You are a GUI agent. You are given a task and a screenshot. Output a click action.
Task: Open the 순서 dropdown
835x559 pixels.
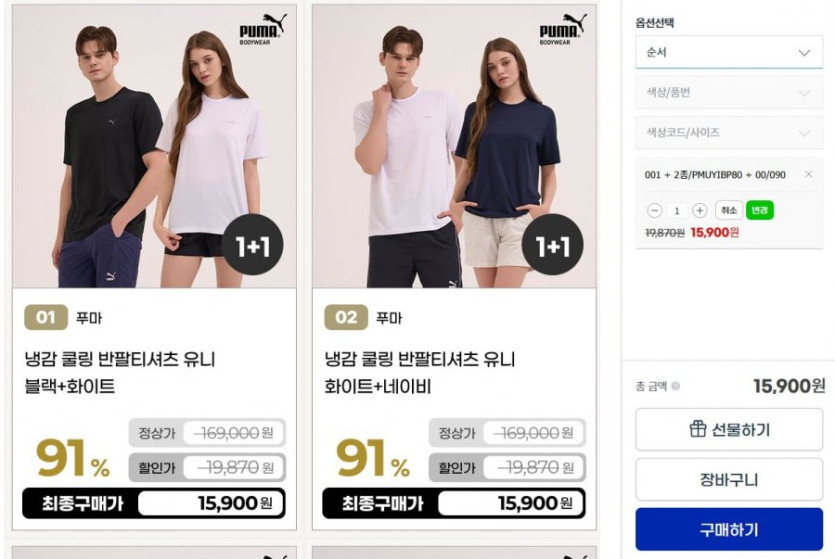728,52
